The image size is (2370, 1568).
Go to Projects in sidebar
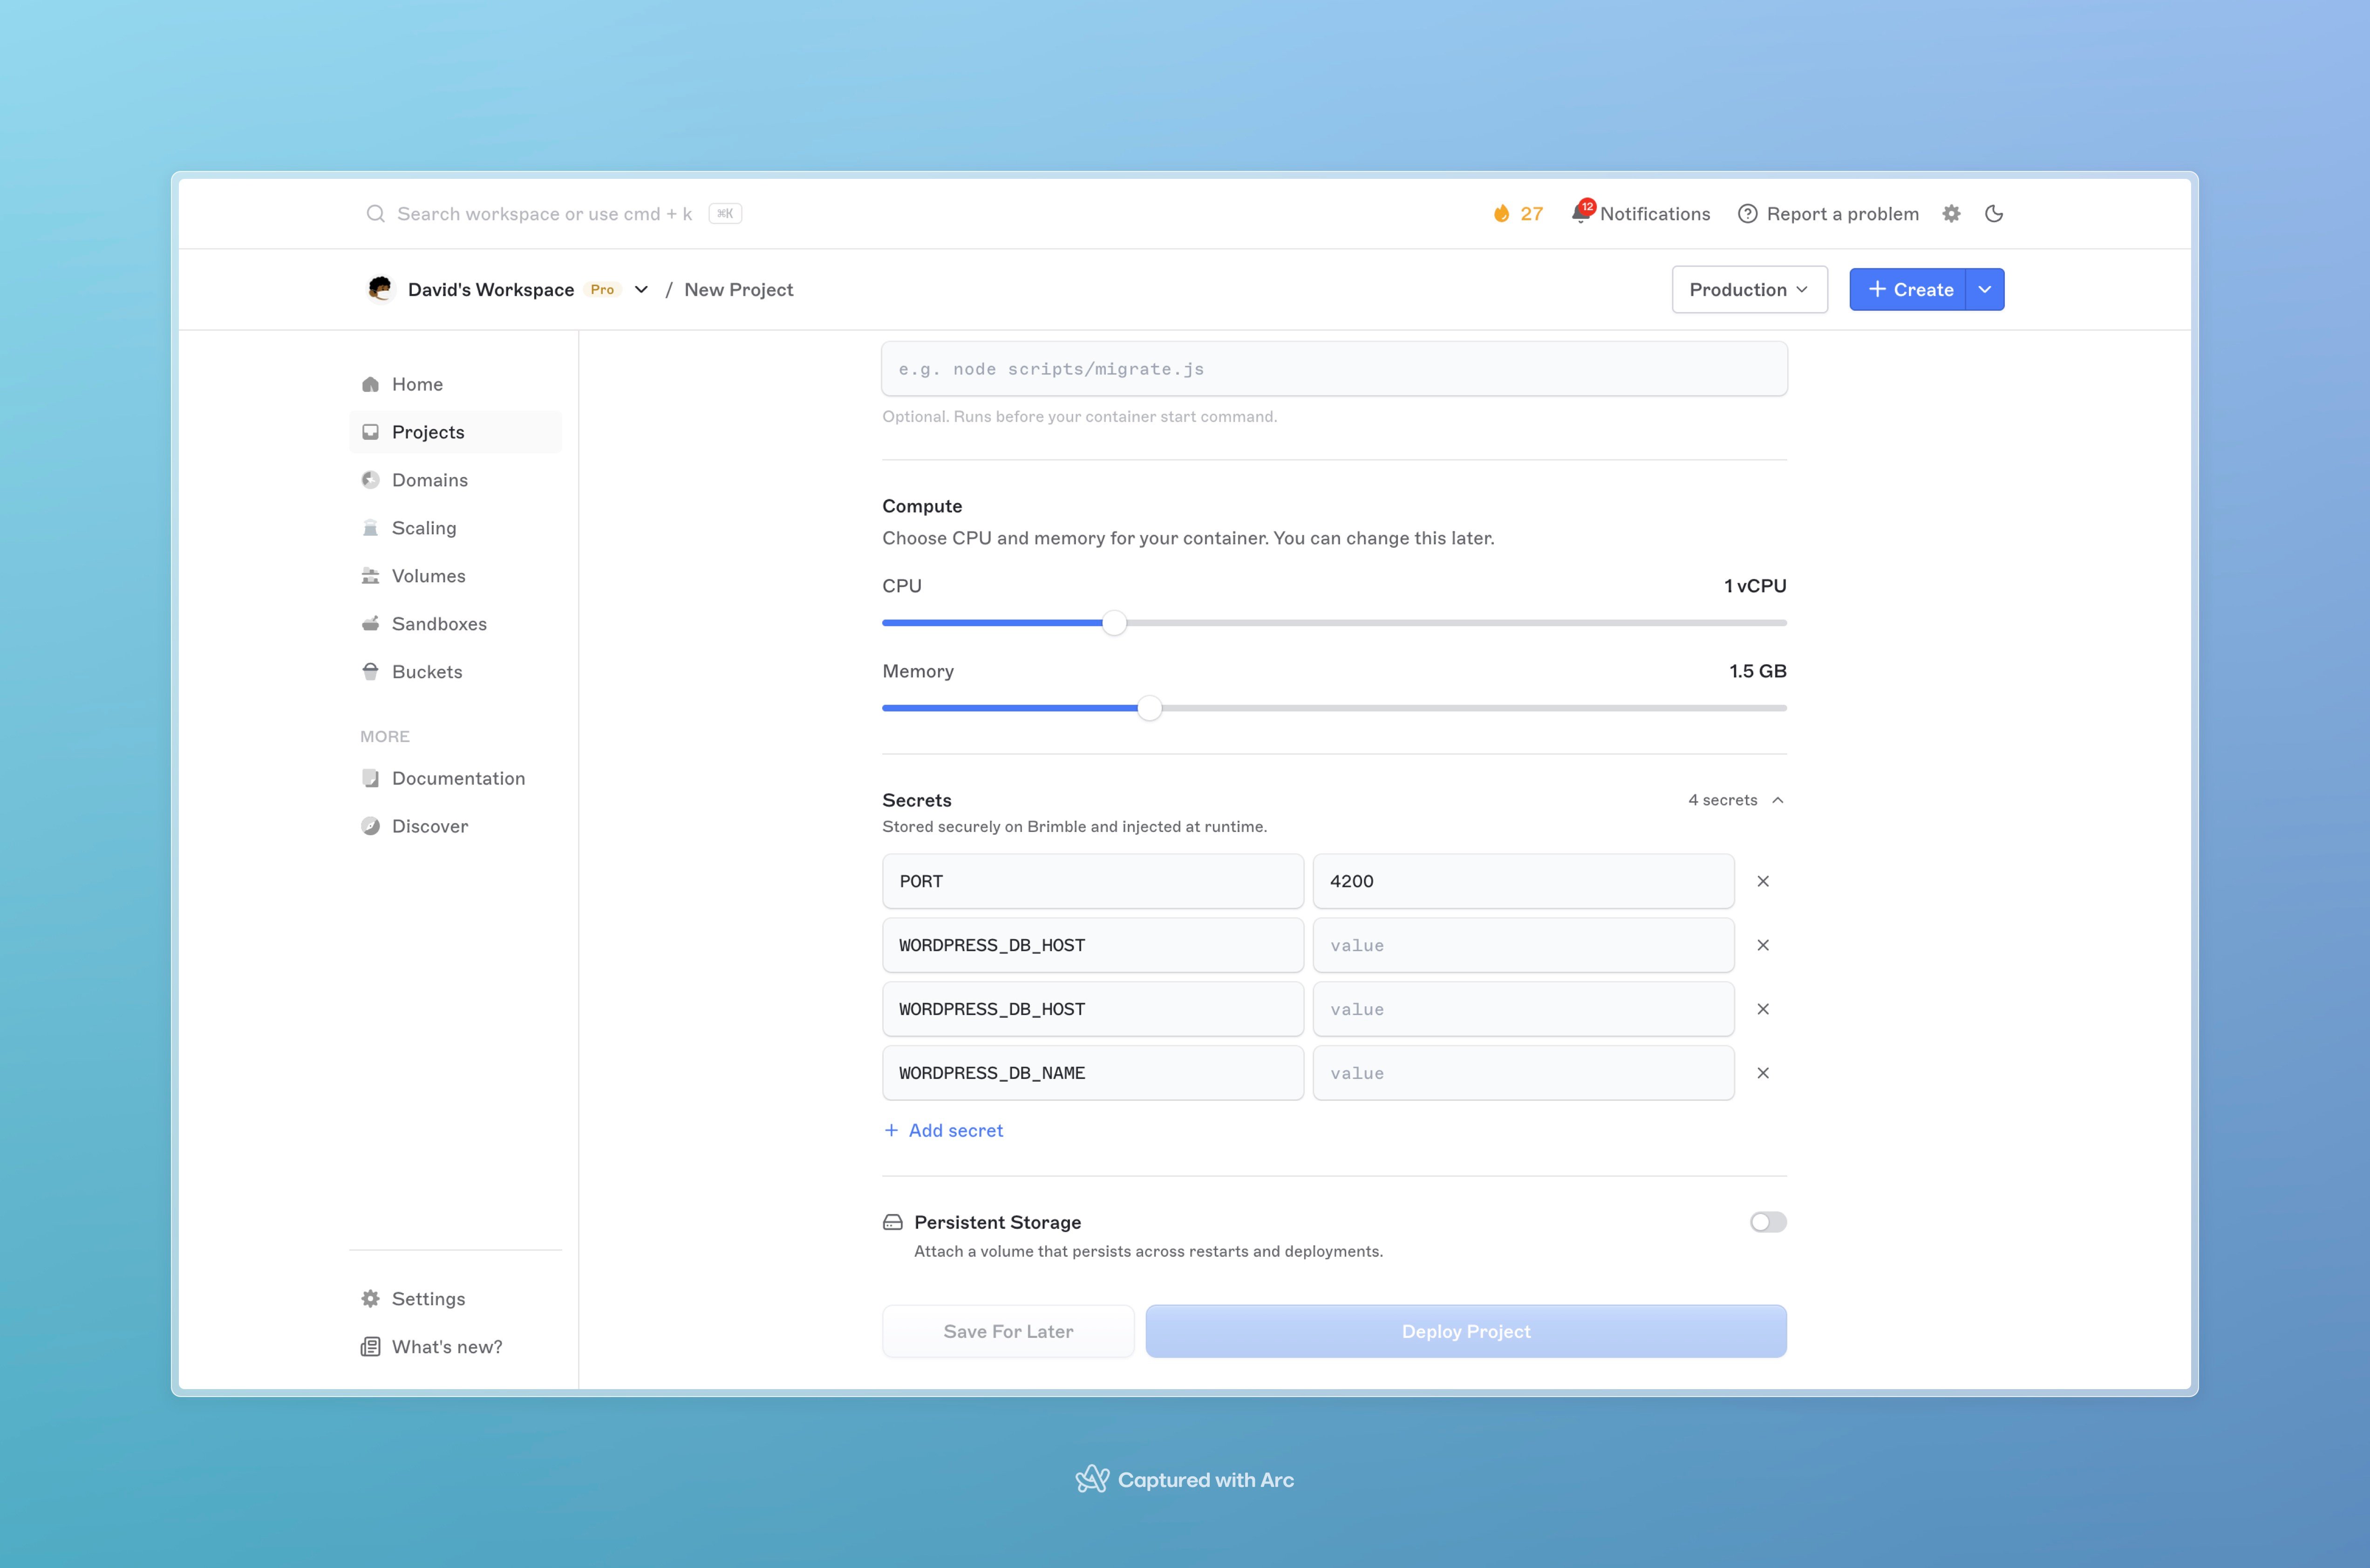455,432
